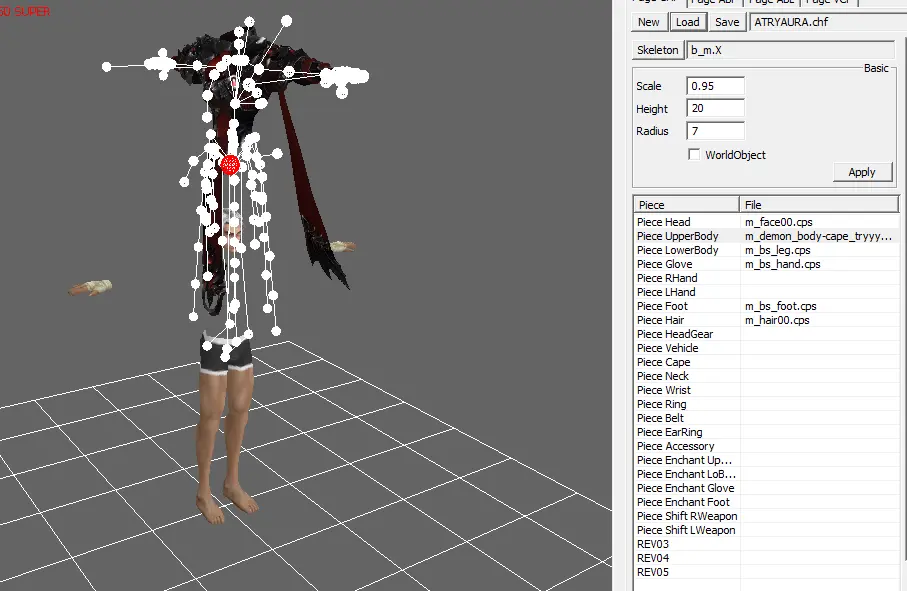Click the "m_bs_leg.cps" file entry

click(x=777, y=250)
